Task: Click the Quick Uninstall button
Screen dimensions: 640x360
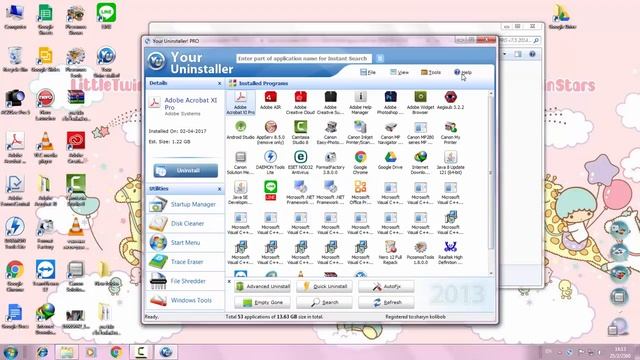Action: (324, 287)
